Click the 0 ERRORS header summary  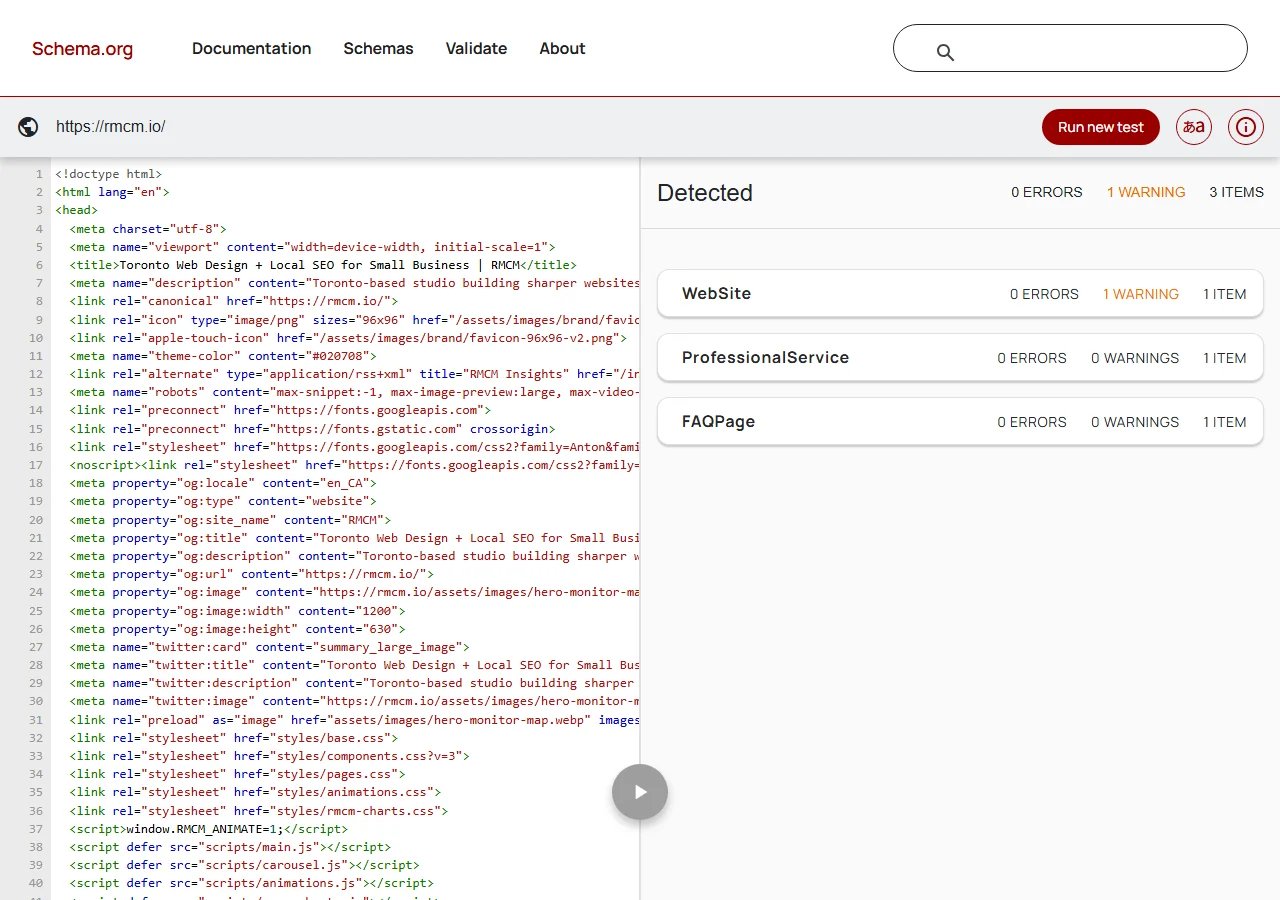tap(1047, 192)
